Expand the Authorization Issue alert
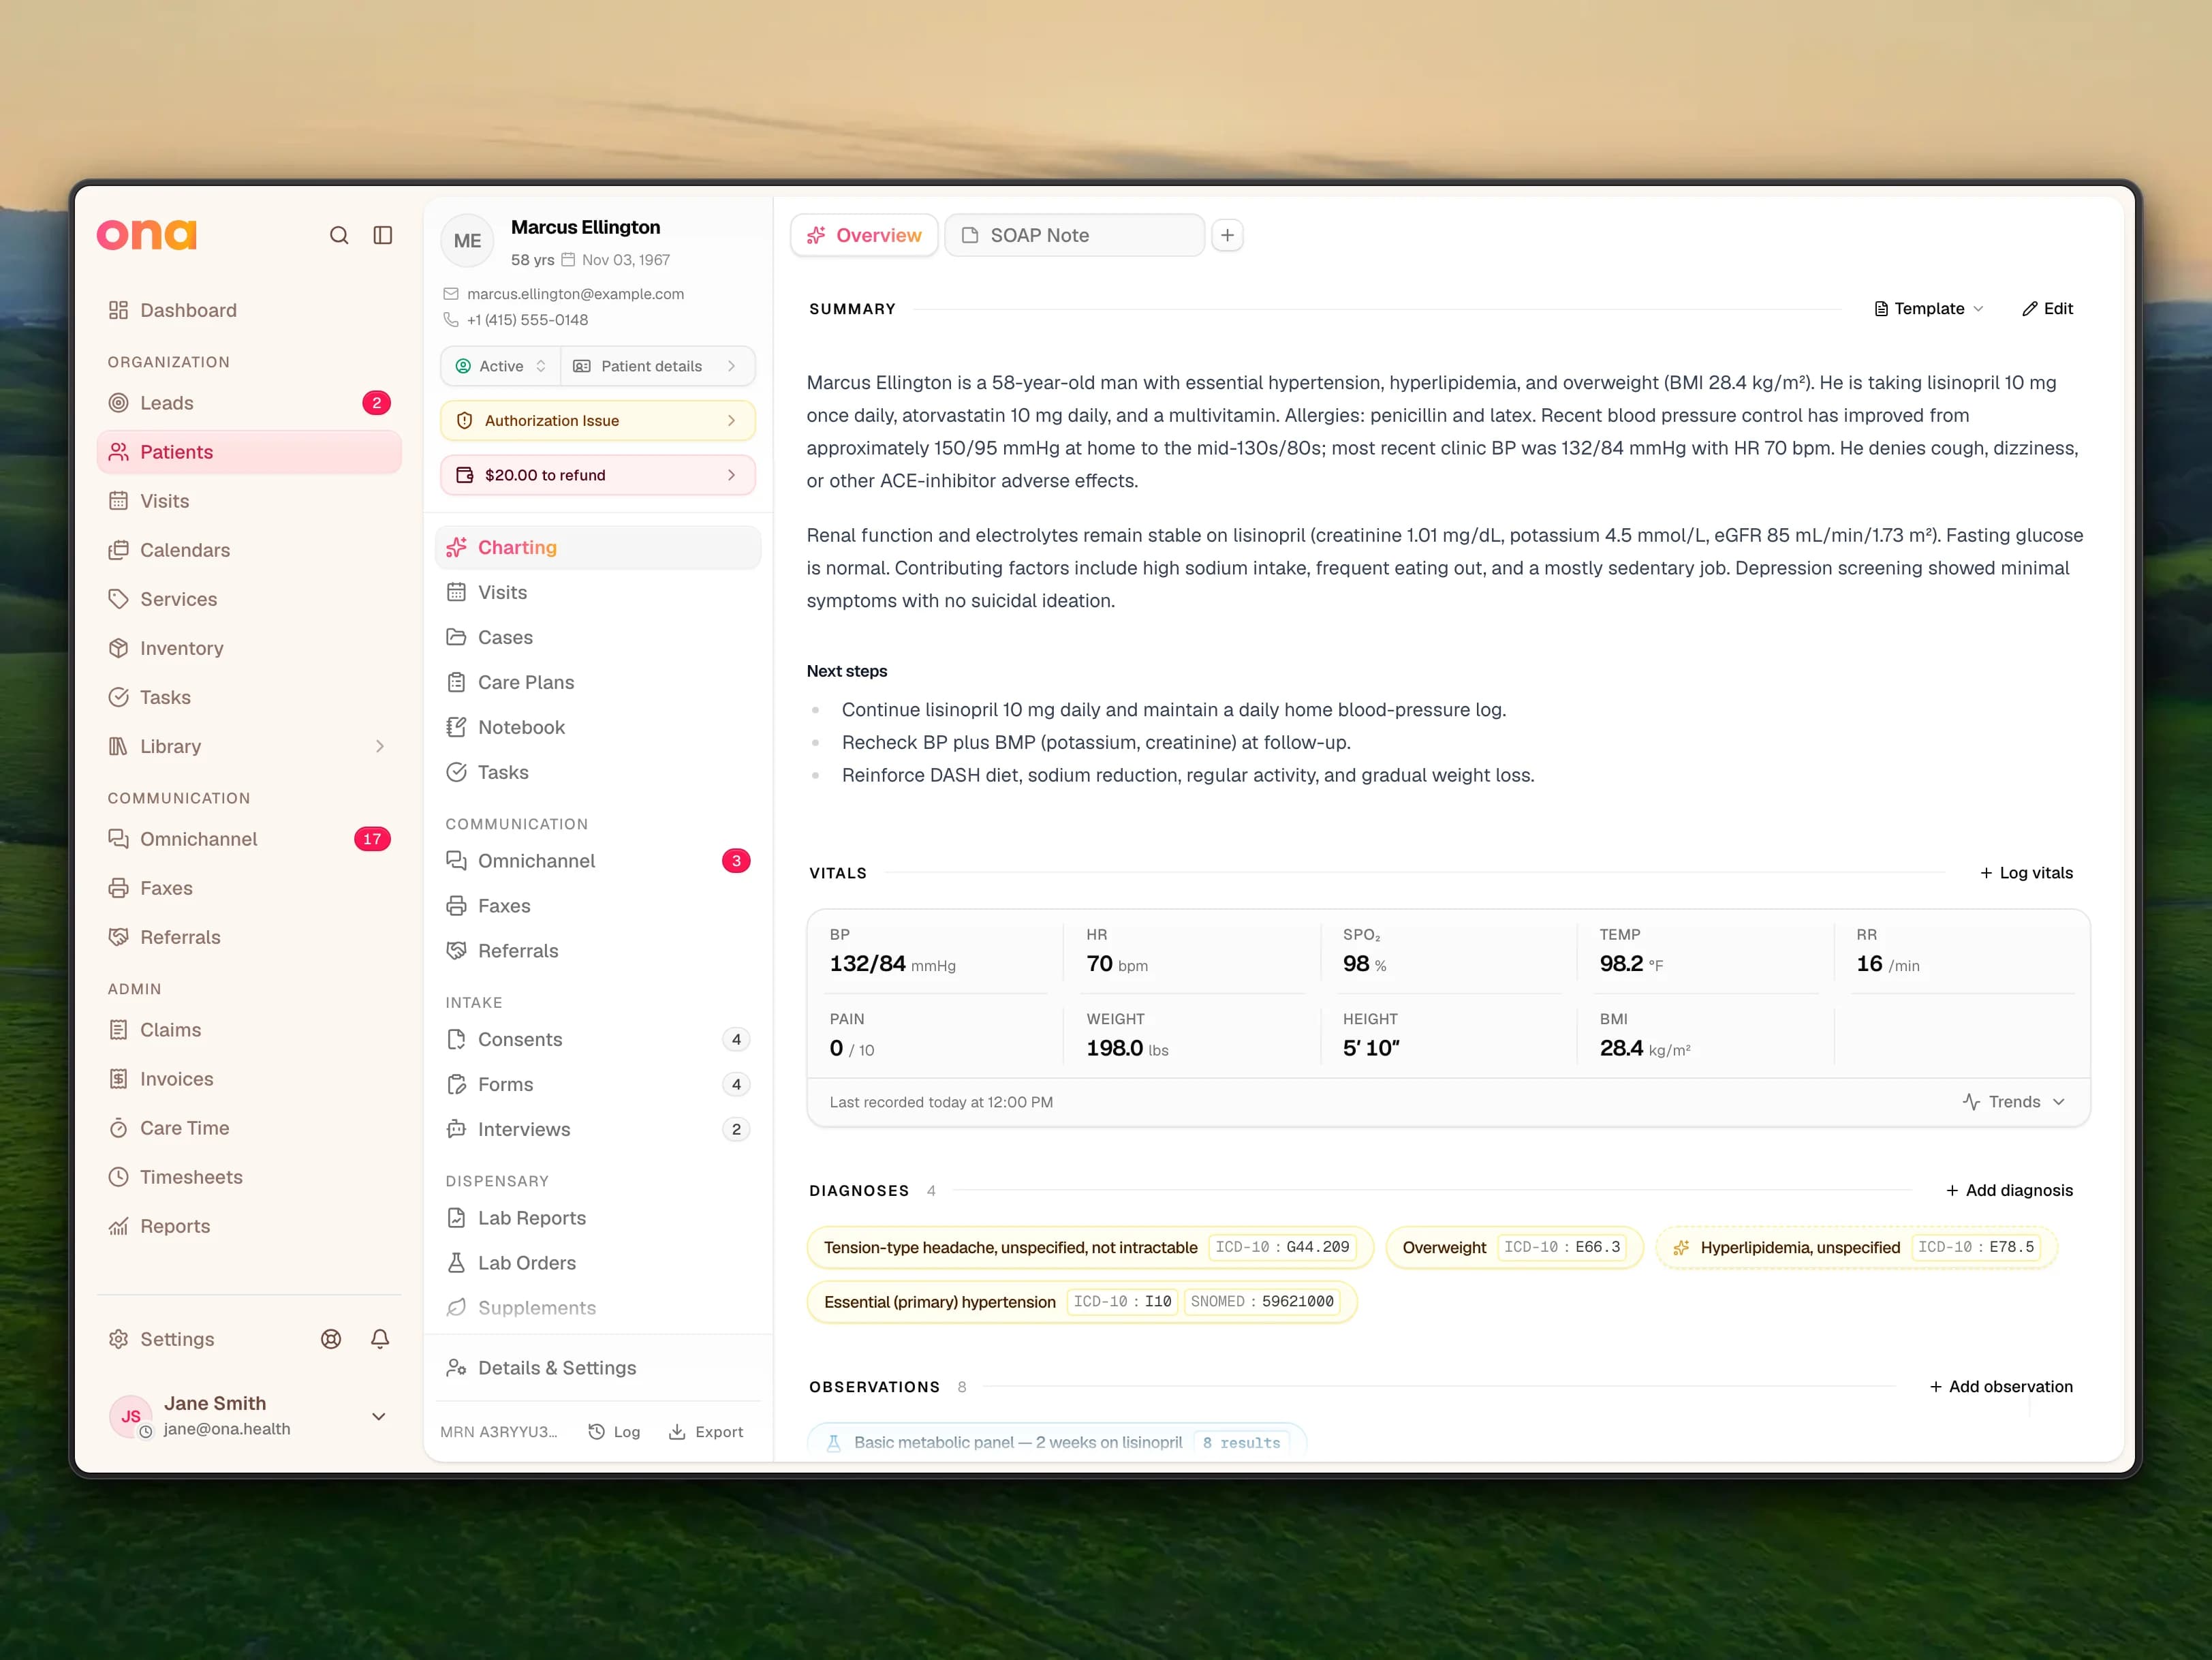Image resolution: width=2212 pixels, height=1660 pixels. tap(598, 421)
